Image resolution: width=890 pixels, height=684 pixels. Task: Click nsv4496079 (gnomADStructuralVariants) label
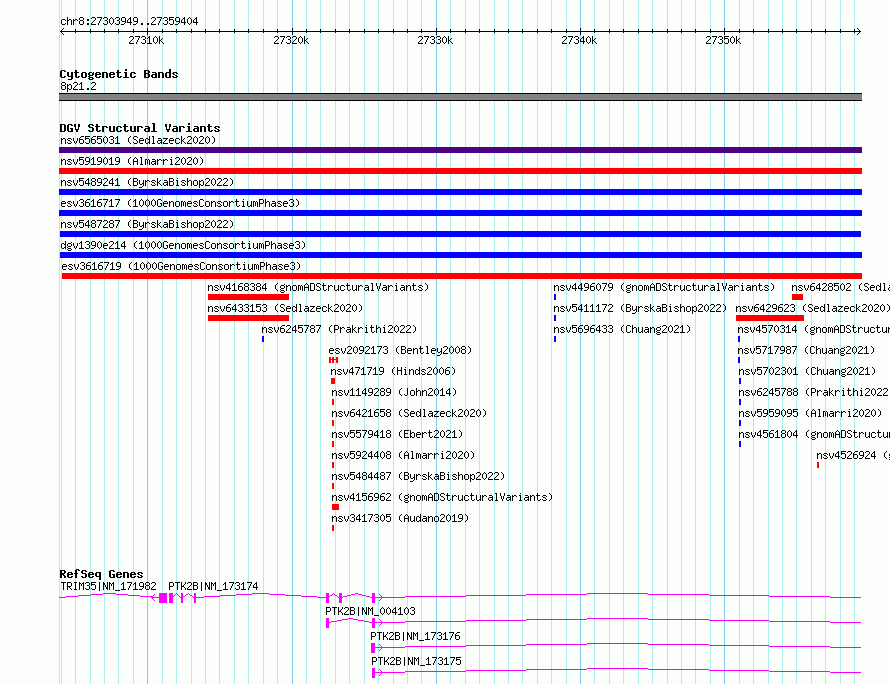click(x=664, y=287)
